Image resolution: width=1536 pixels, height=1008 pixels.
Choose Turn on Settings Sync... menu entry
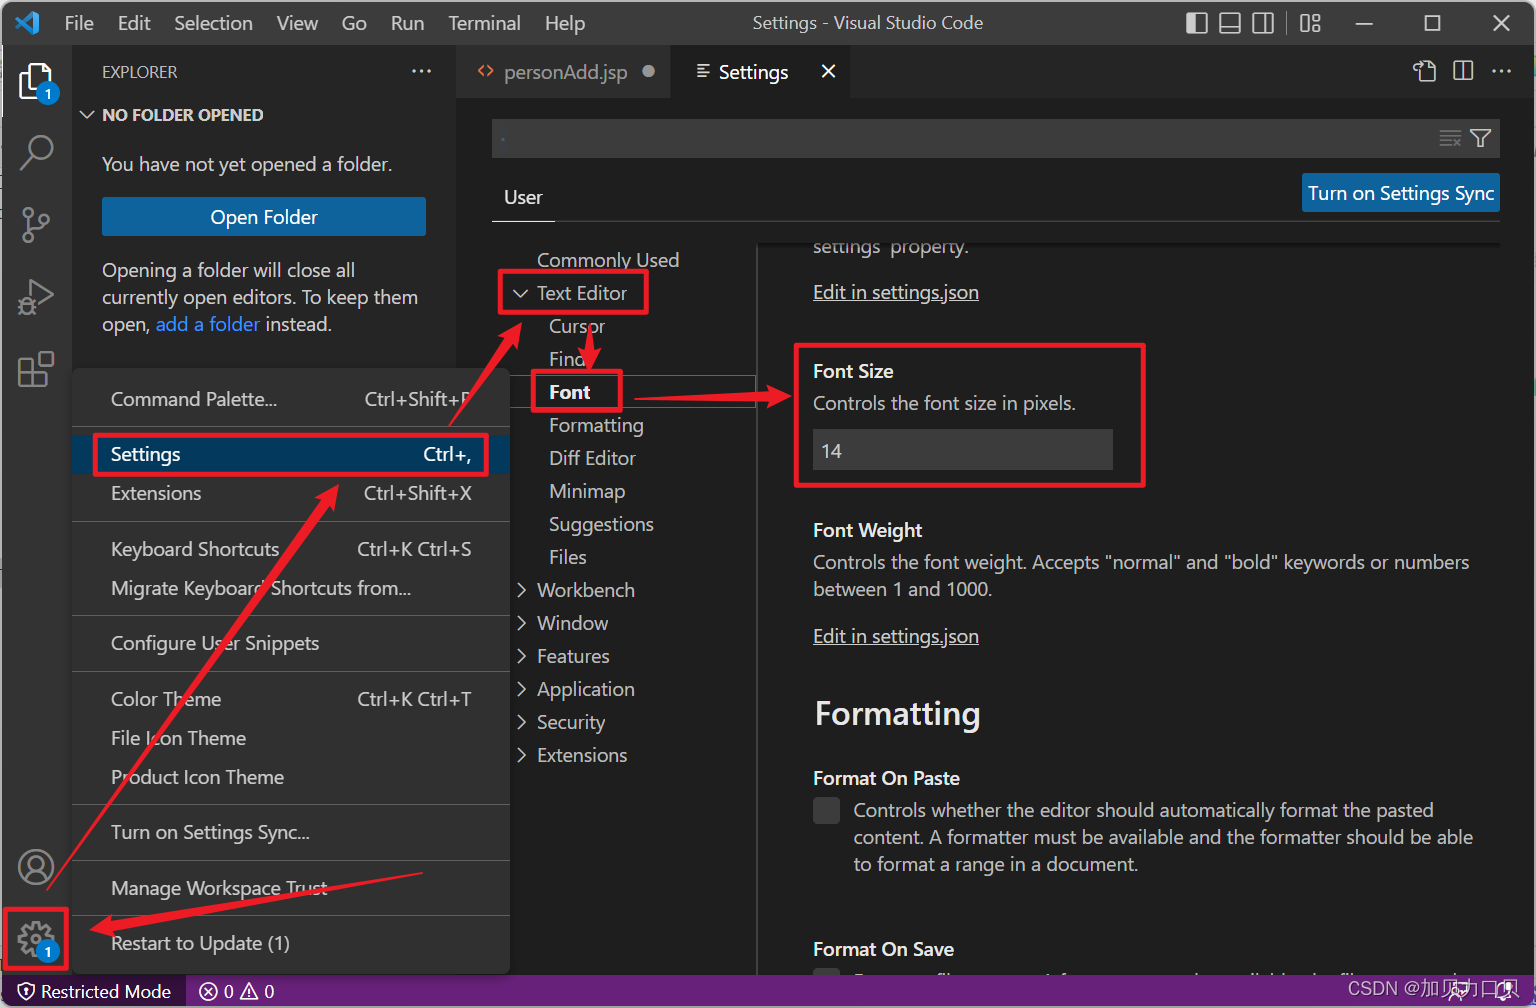[x=290, y=832]
